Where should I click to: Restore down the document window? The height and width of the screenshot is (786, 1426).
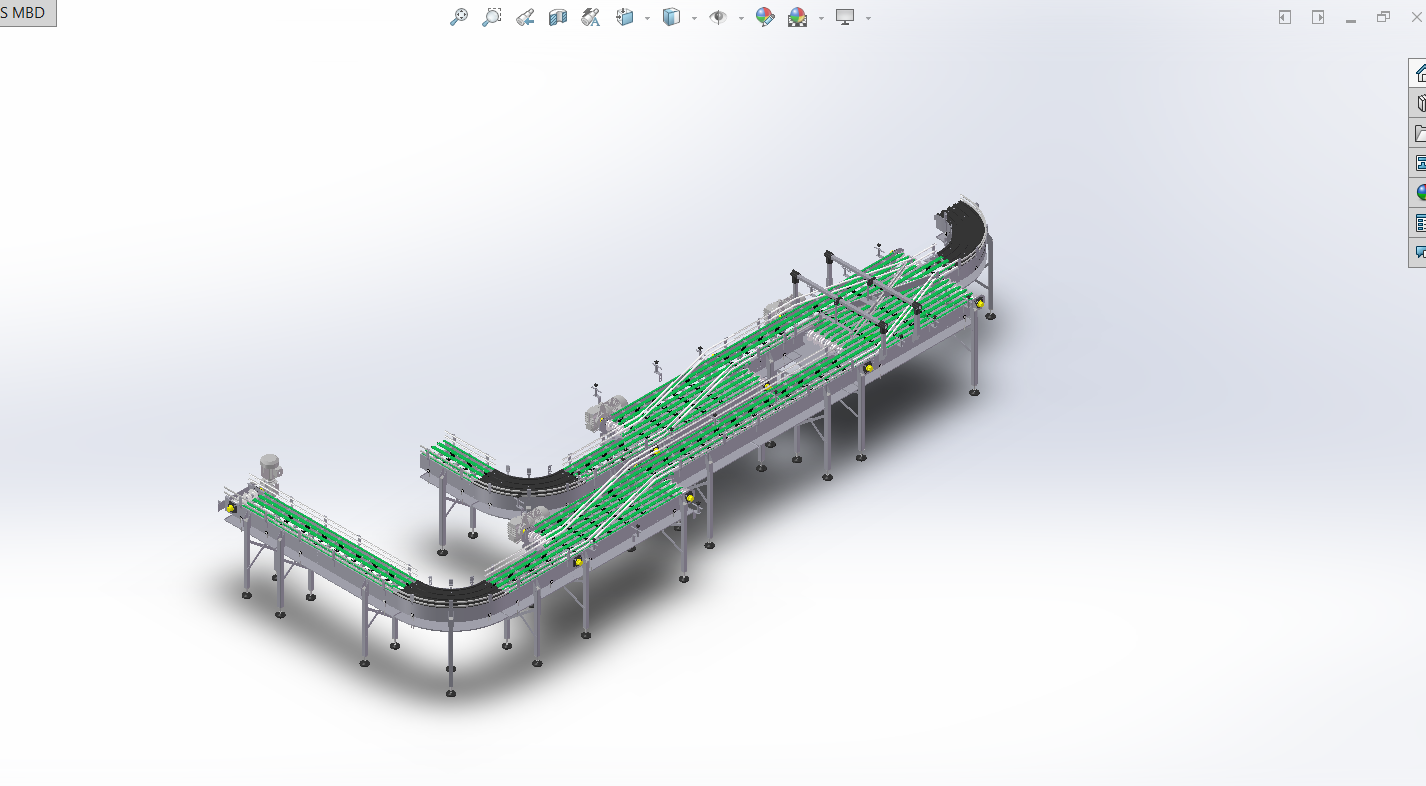1384,17
